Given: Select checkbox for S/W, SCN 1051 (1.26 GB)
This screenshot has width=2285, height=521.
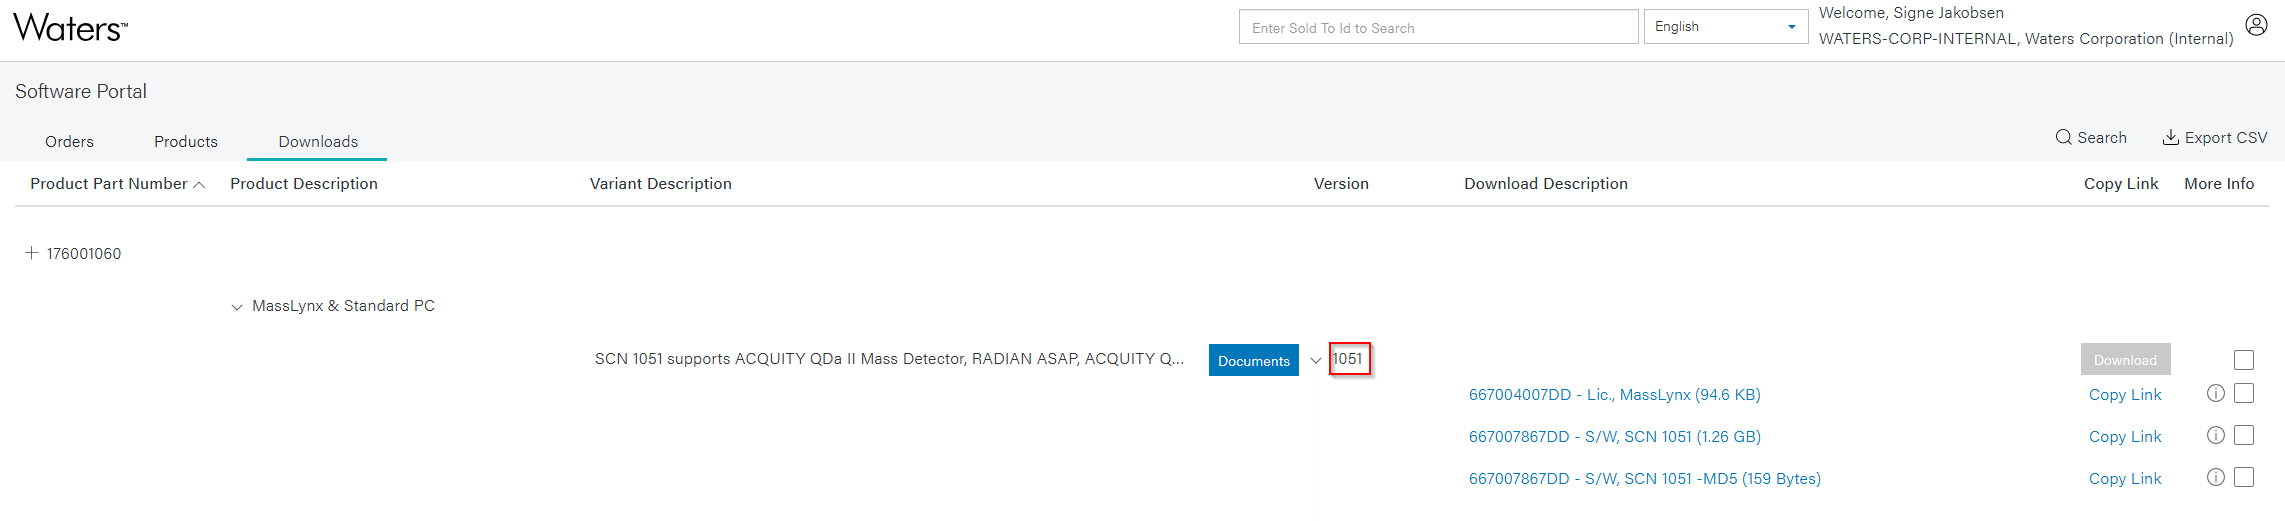Looking at the screenshot, I should 2244,436.
